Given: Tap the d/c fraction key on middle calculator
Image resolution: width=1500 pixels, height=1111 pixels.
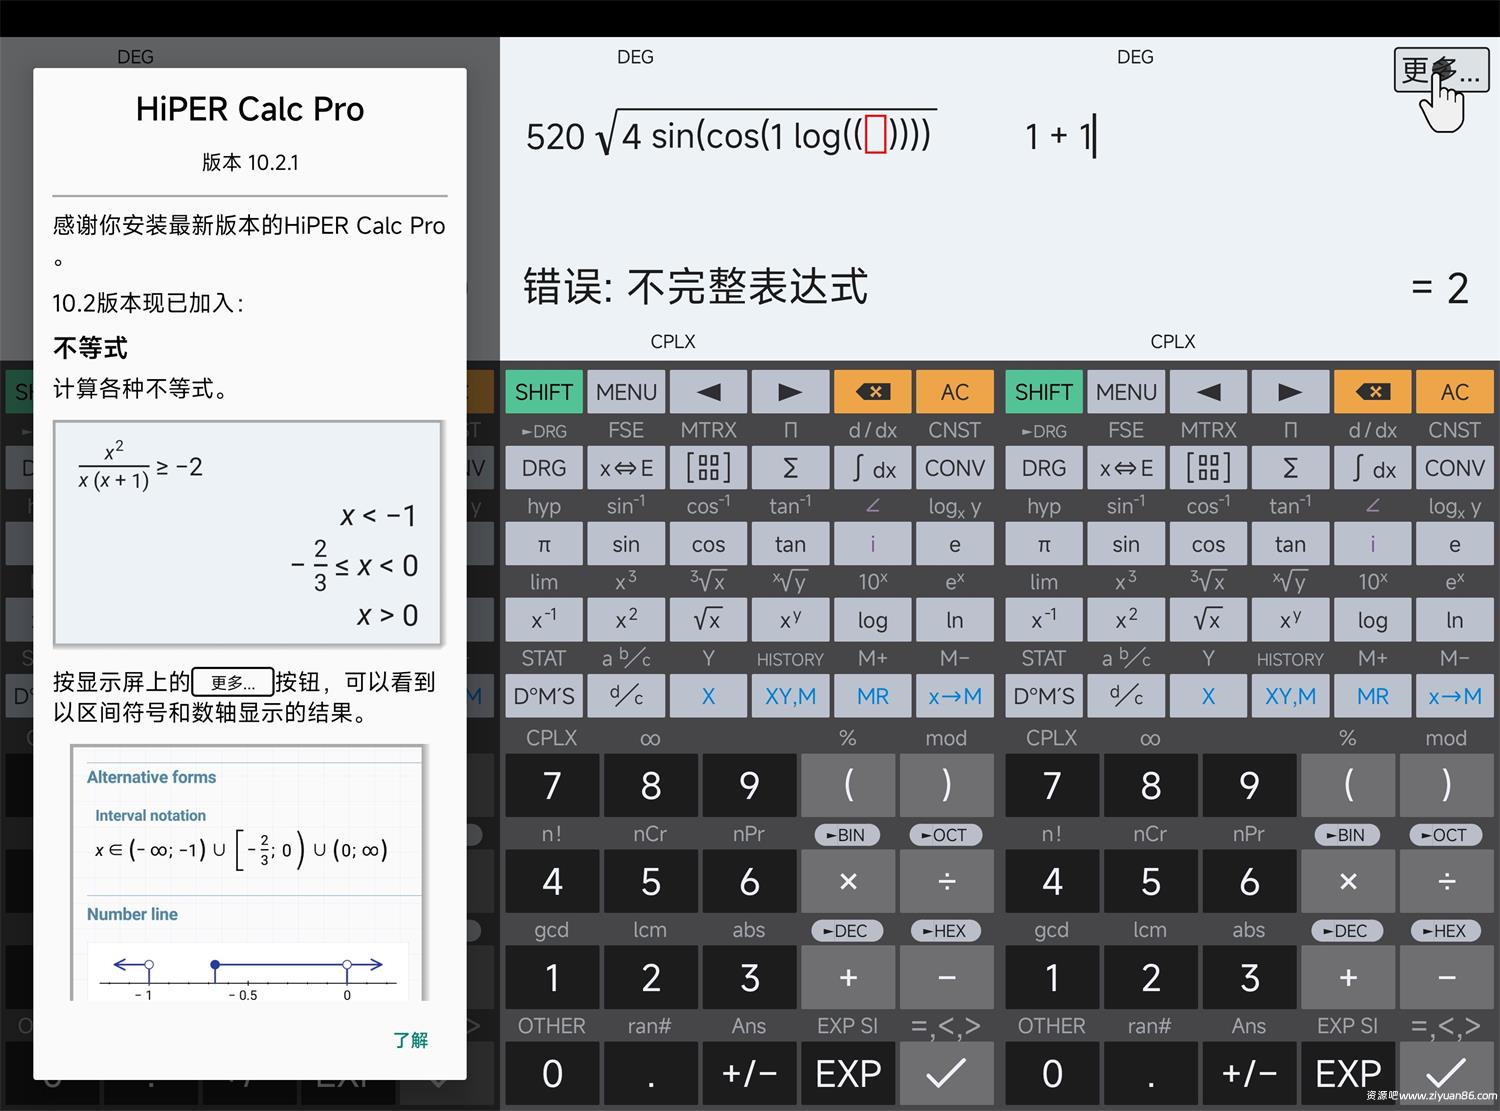Looking at the screenshot, I should pos(626,696).
